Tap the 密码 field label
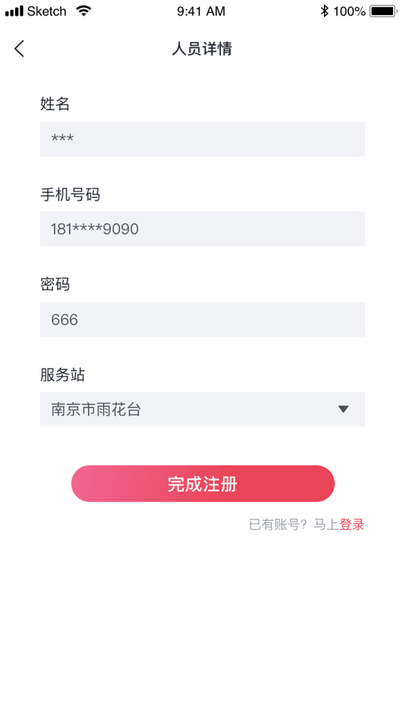The image size is (405, 720). coord(55,285)
